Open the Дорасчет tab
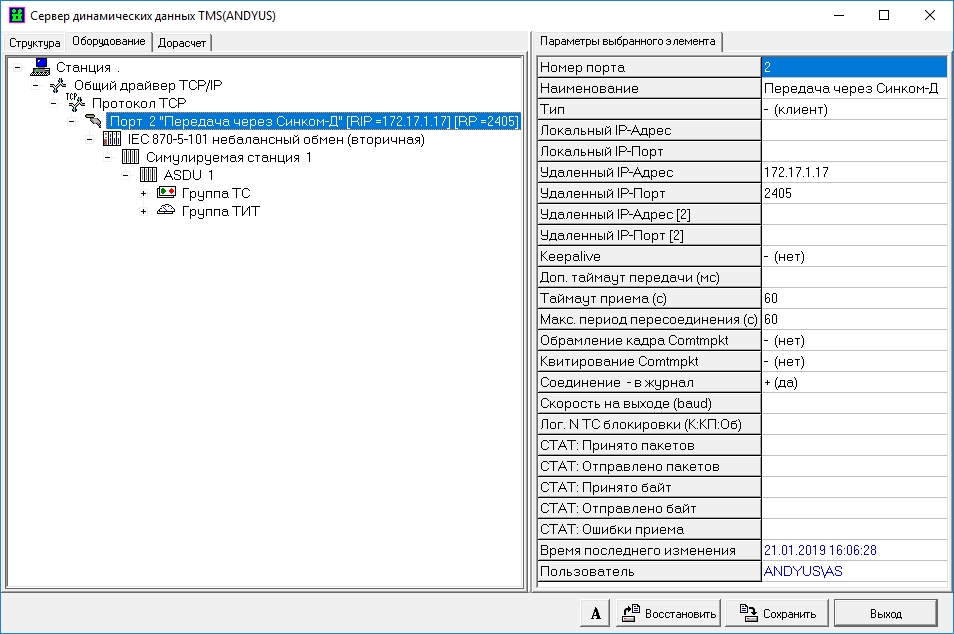 pyautogui.click(x=182, y=43)
